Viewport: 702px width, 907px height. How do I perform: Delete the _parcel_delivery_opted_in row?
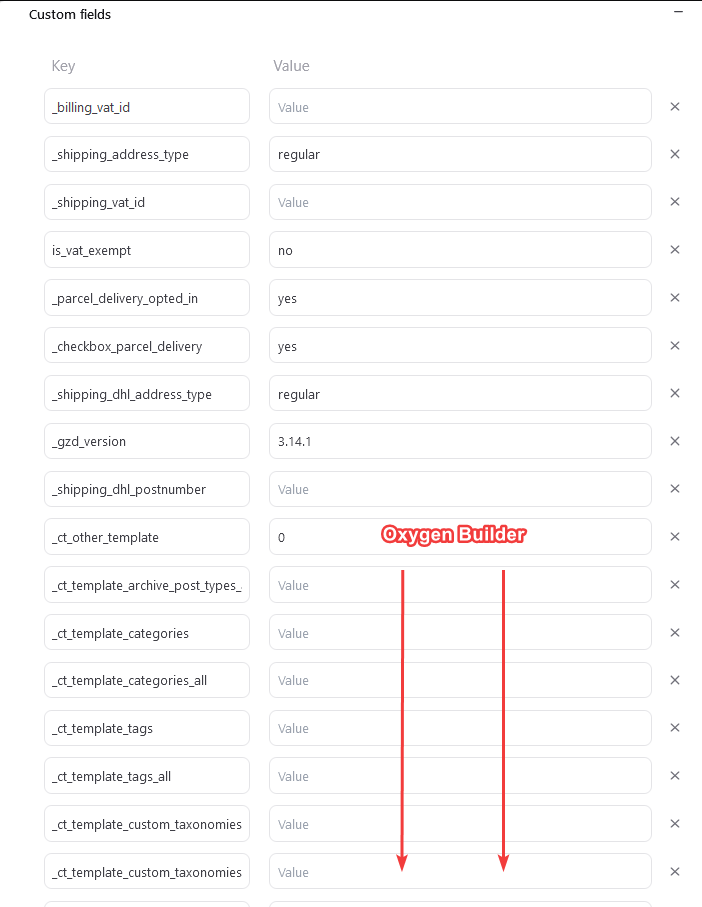click(x=675, y=298)
